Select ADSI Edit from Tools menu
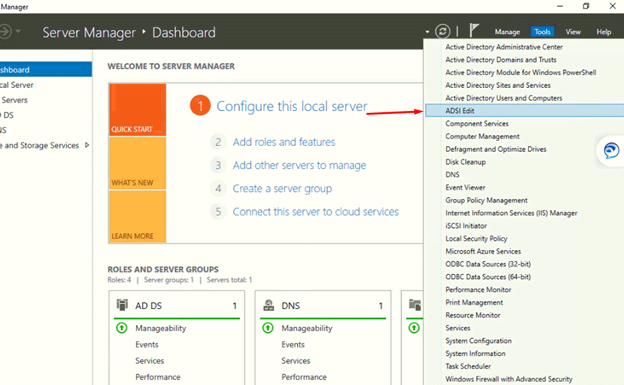Image resolution: width=624 pixels, height=385 pixels. coord(525,111)
